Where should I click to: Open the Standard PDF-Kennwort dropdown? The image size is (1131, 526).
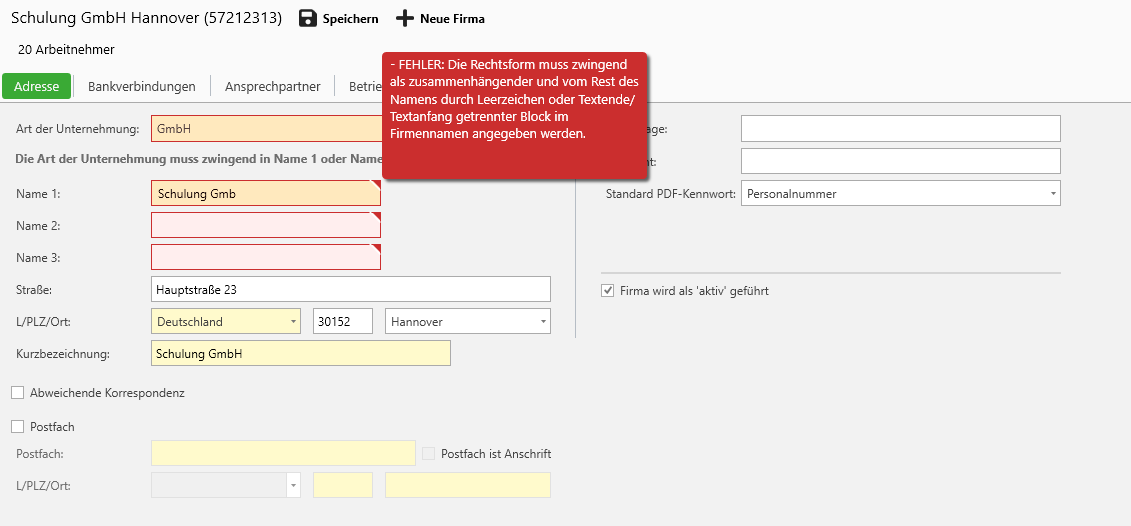click(1053, 194)
